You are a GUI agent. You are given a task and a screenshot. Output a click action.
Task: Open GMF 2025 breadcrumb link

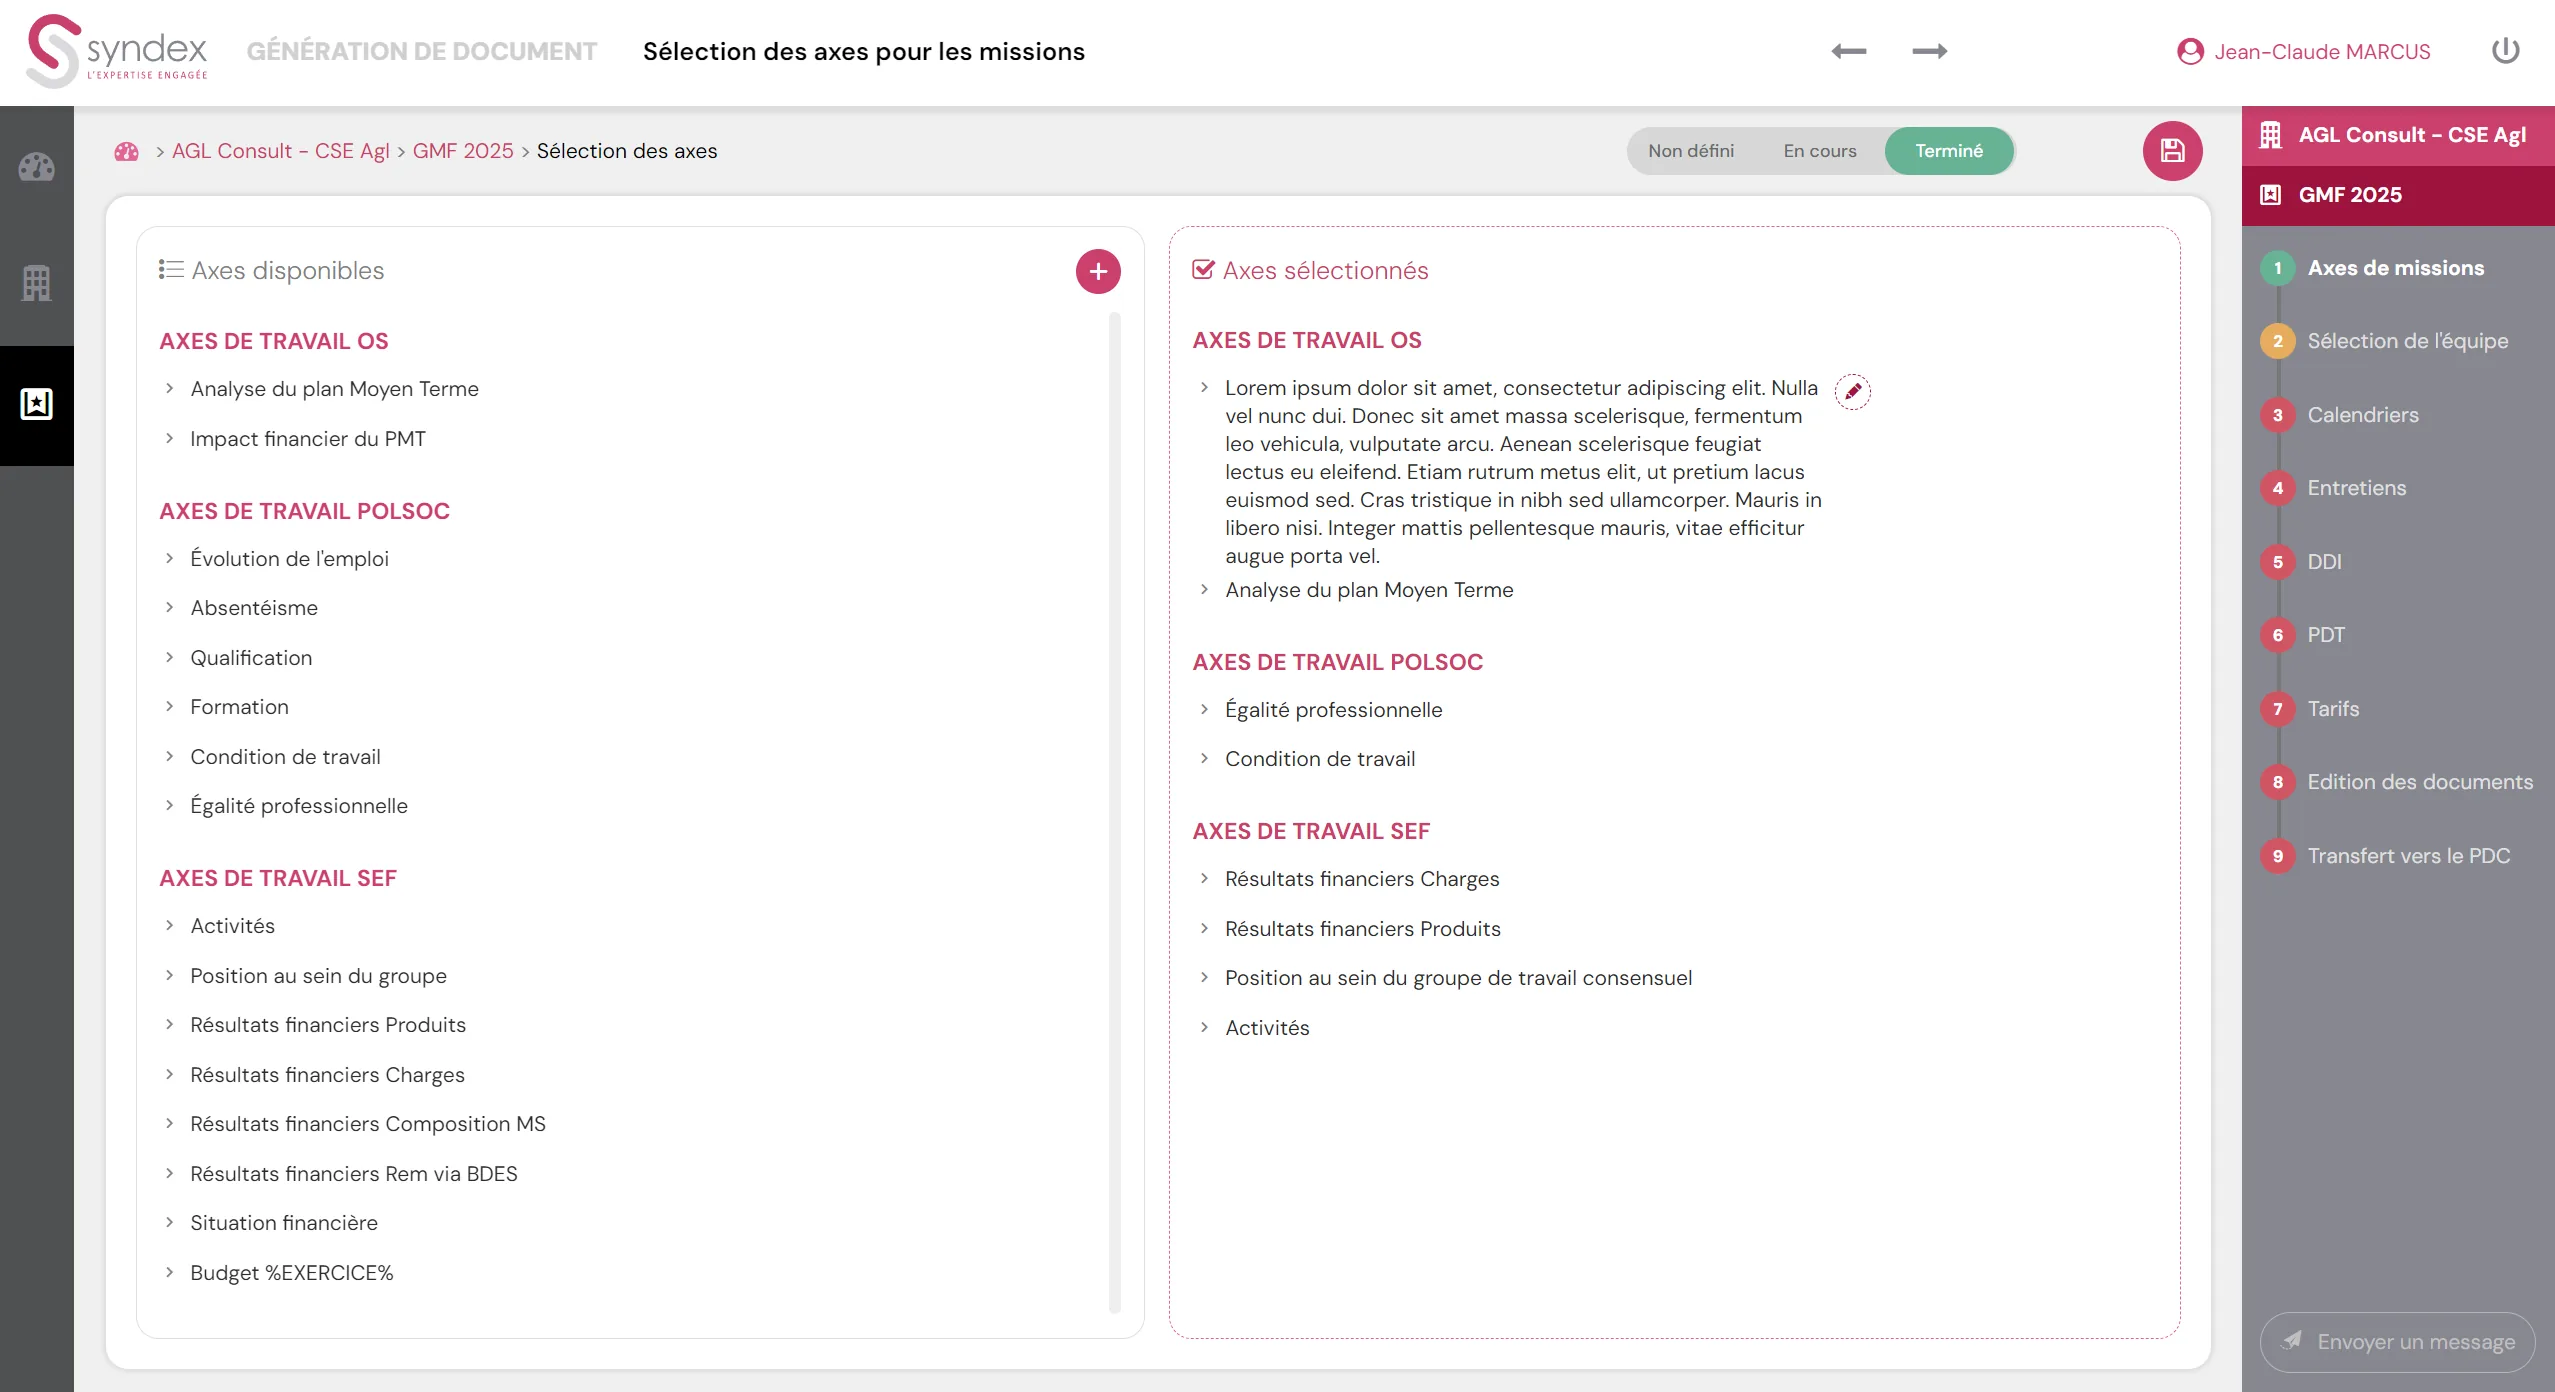(x=462, y=151)
